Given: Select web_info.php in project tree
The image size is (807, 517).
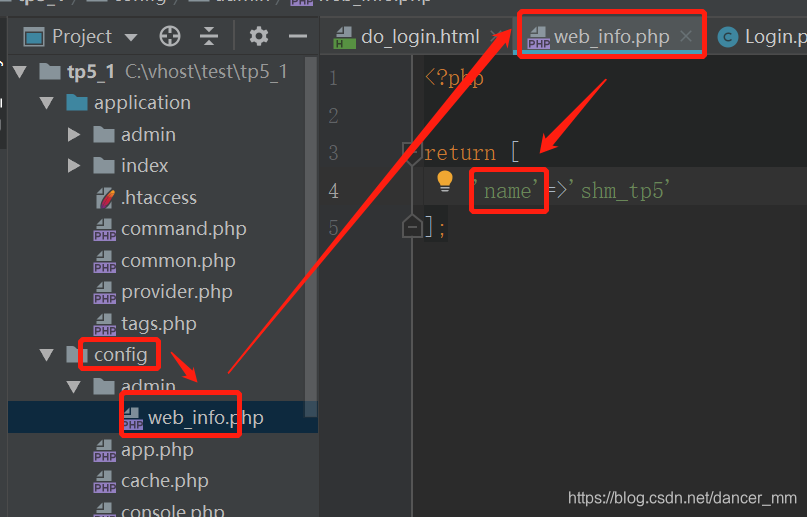Looking at the screenshot, I should (x=205, y=418).
